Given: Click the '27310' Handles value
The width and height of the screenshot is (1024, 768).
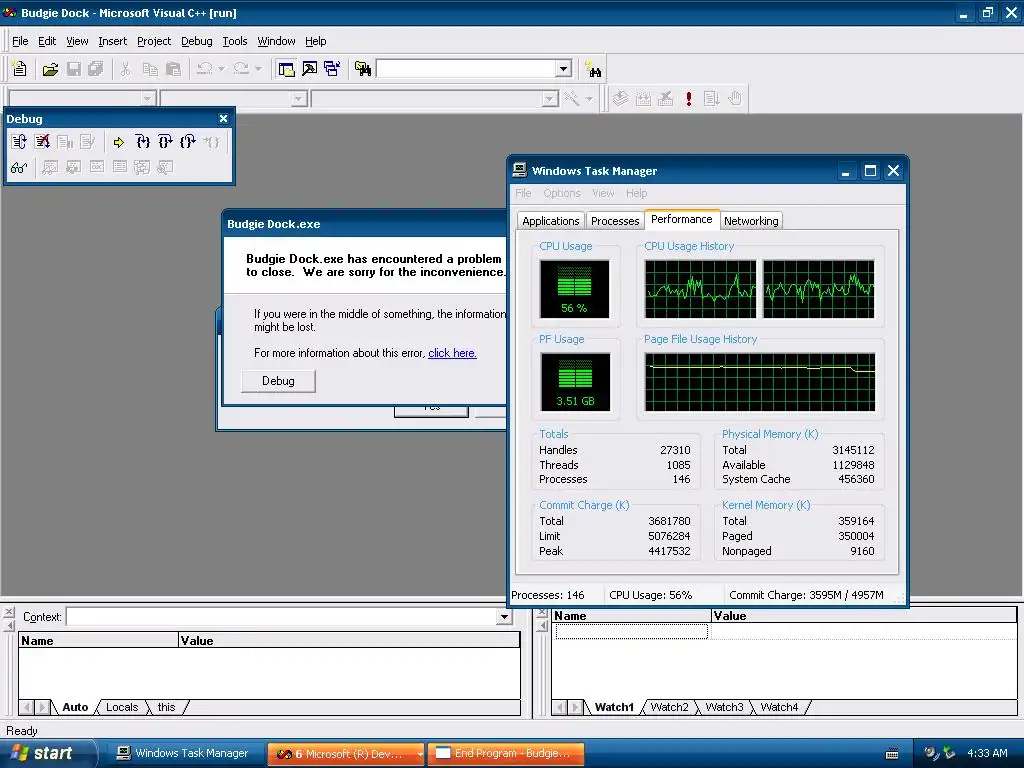Looking at the screenshot, I should 675,450.
